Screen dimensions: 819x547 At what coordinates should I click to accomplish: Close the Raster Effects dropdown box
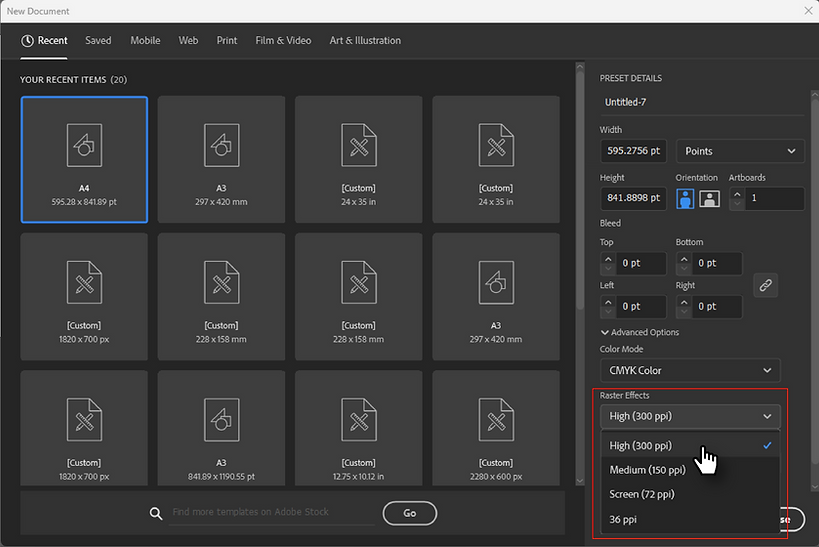coord(690,416)
